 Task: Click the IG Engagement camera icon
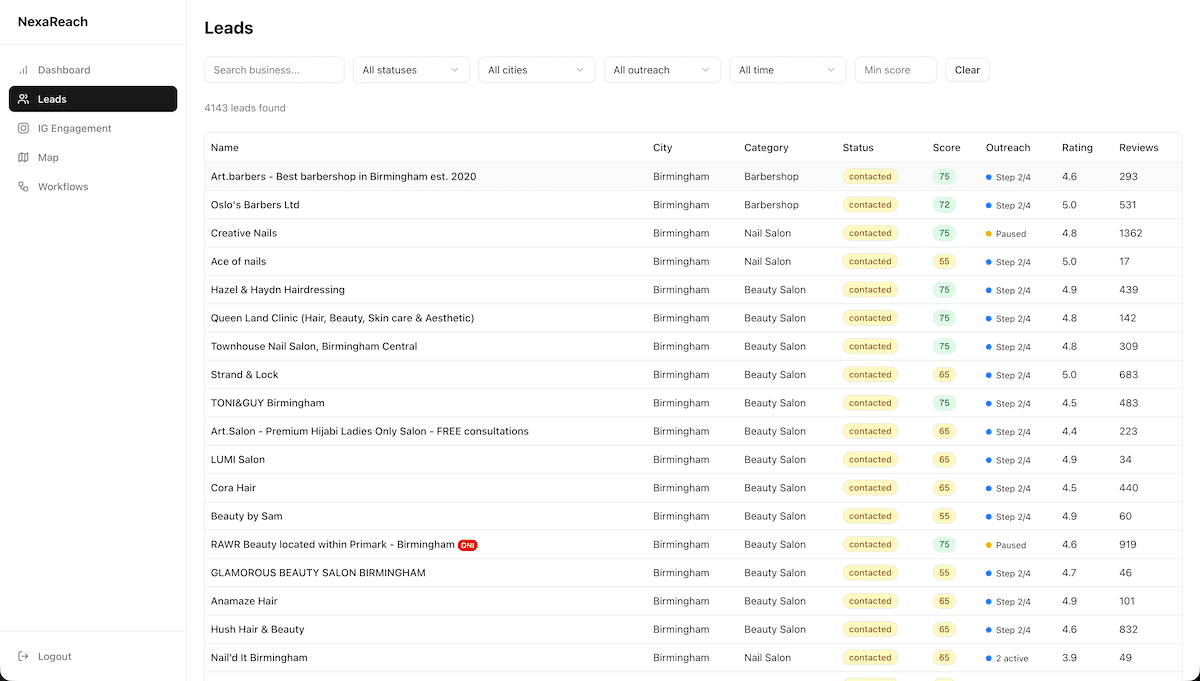point(23,128)
